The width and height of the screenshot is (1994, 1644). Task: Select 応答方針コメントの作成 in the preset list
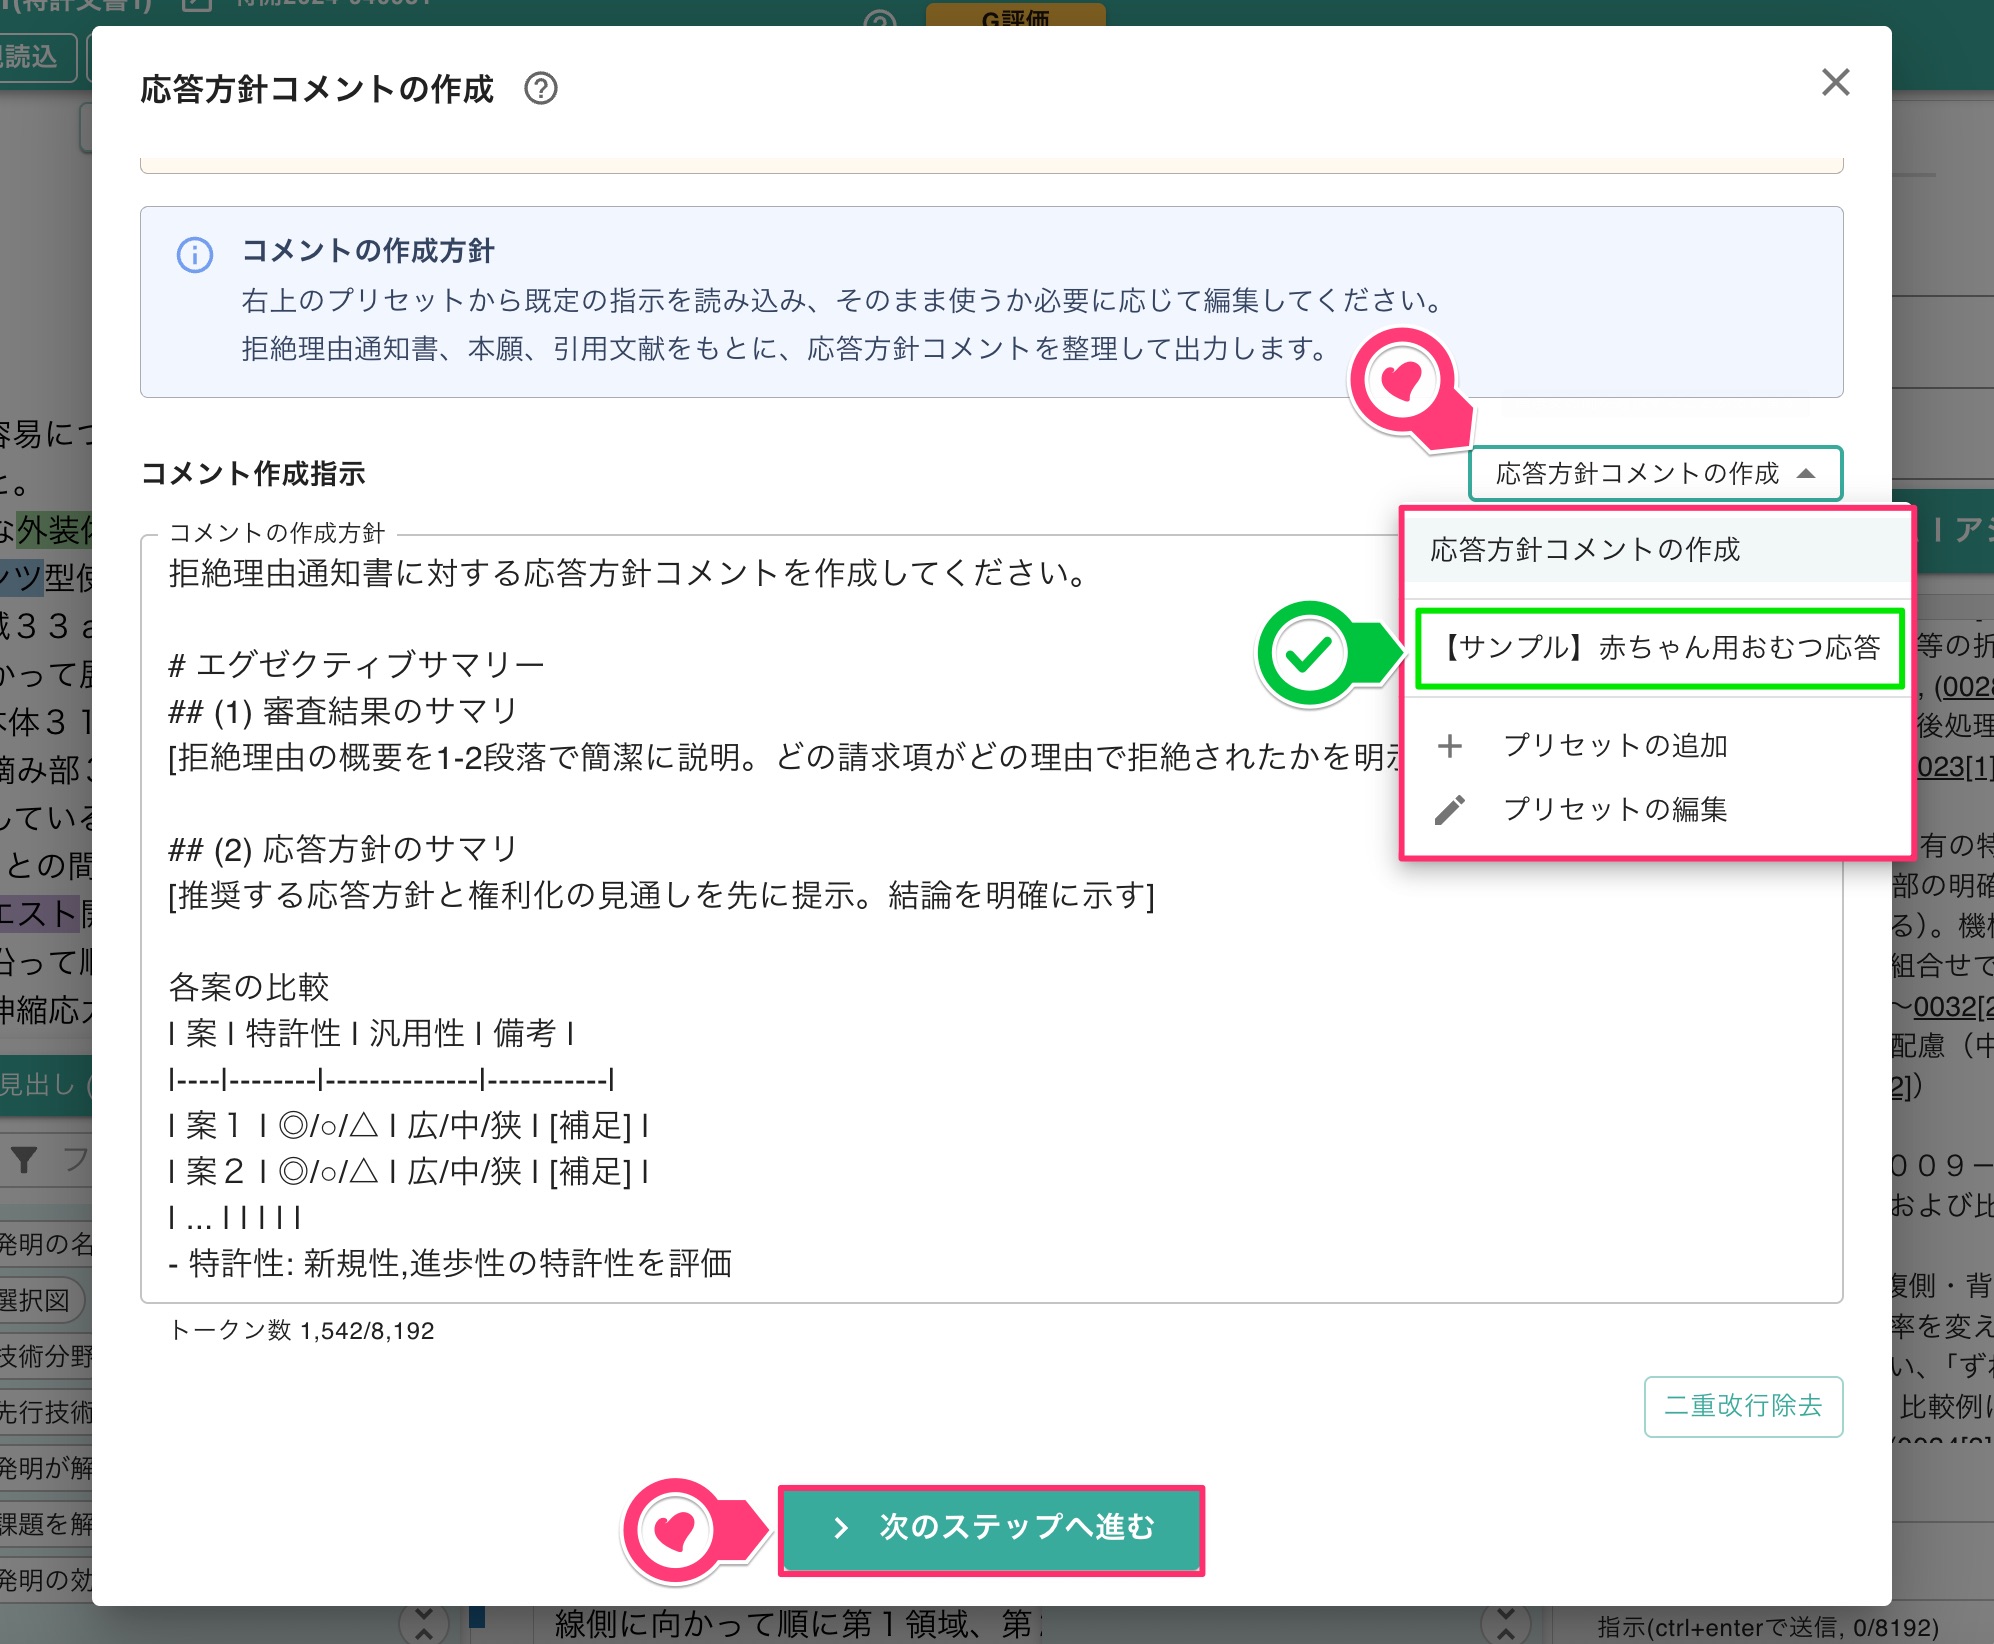pyautogui.click(x=1657, y=549)
